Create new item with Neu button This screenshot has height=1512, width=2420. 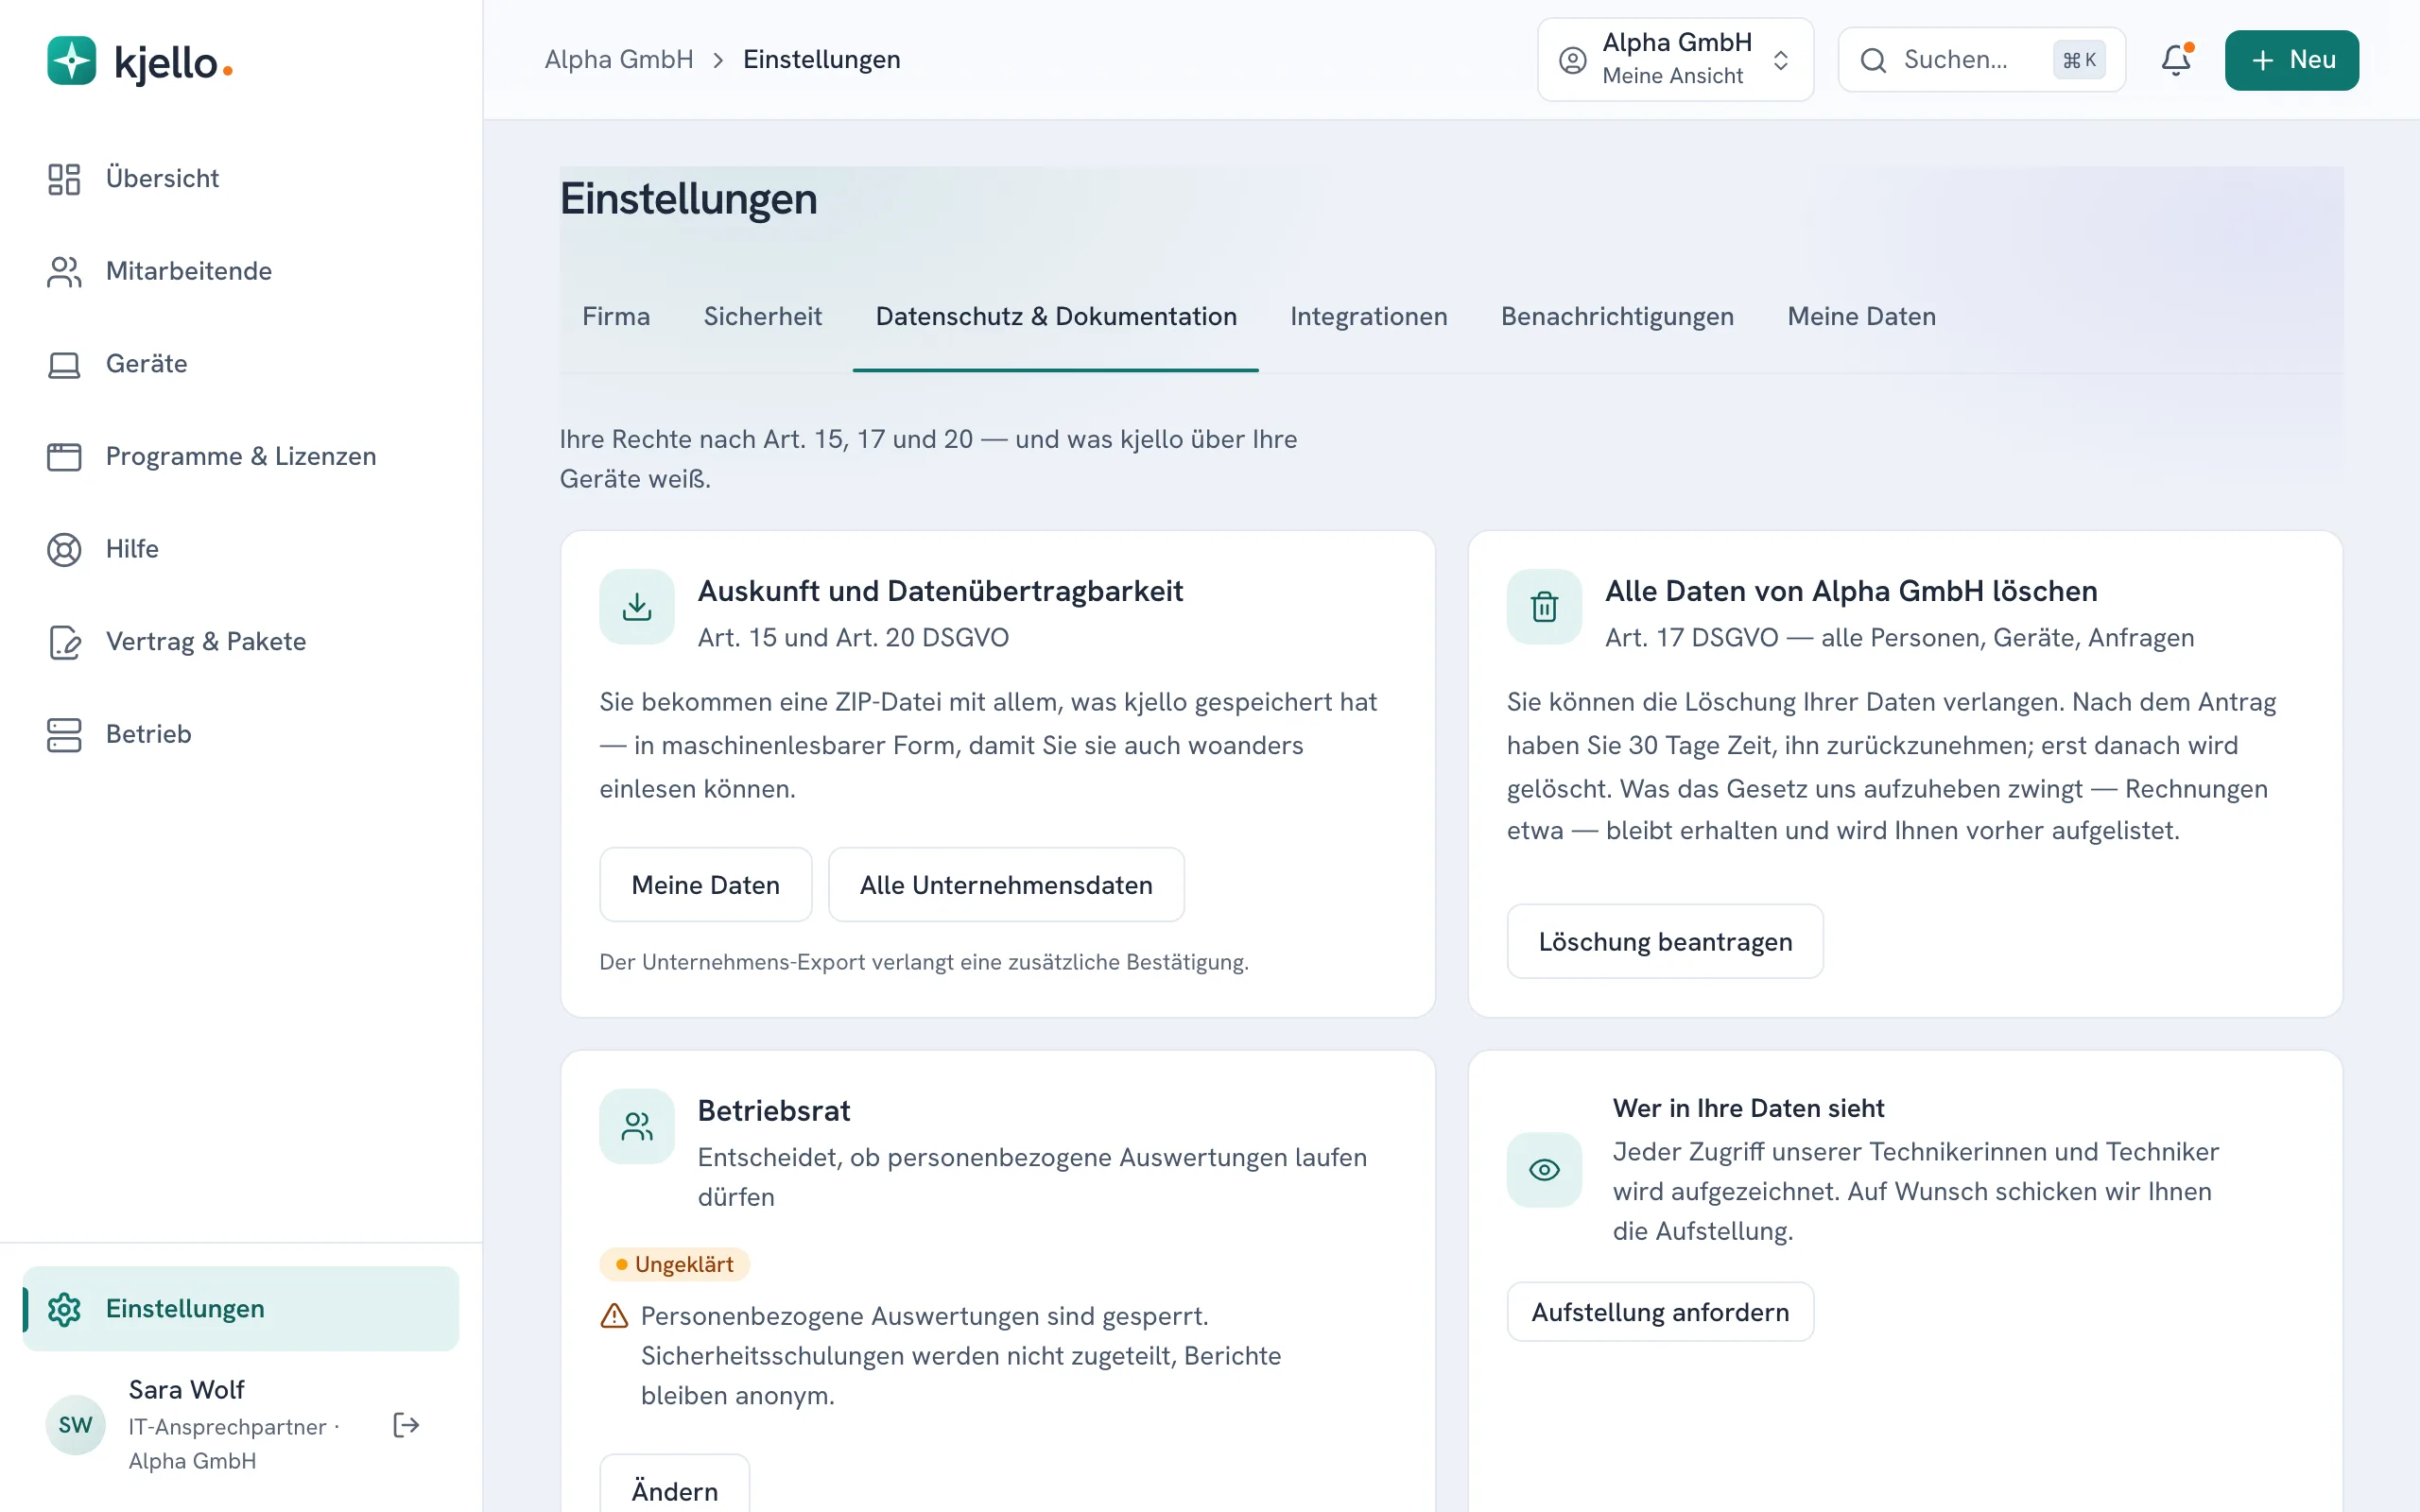pos(2291,60)
